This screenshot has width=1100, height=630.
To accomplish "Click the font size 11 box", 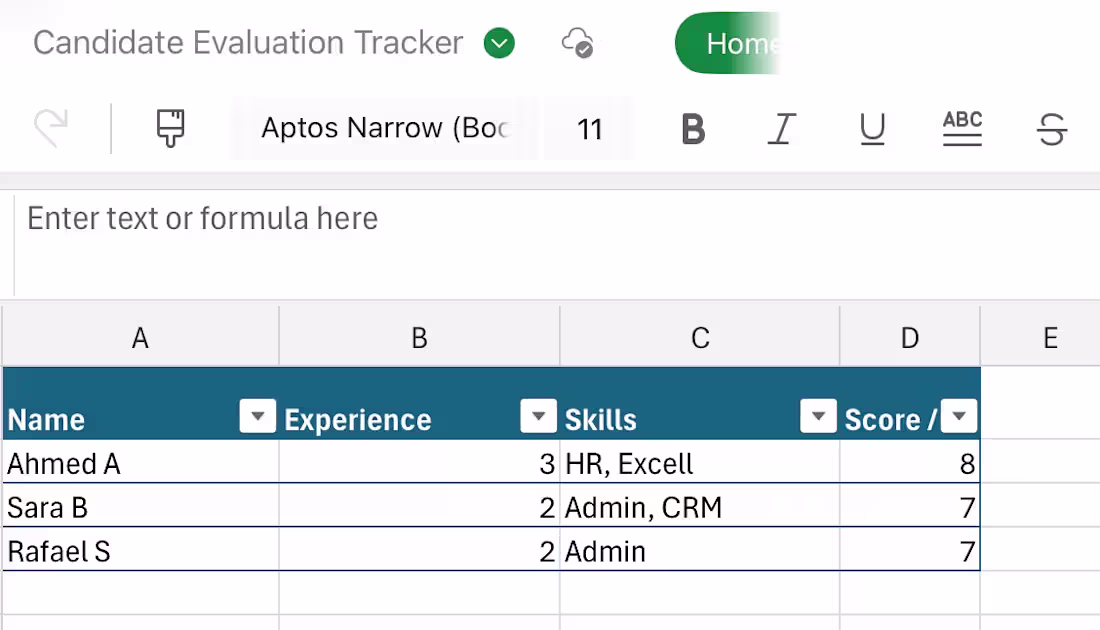I will coord(589,129).
